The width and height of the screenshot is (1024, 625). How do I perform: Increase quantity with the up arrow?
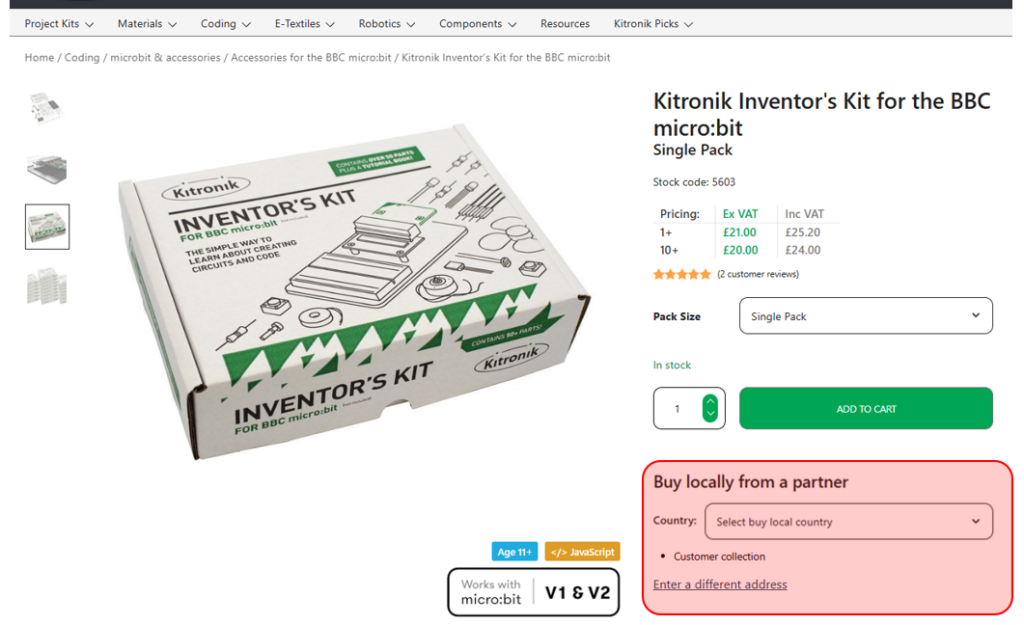coord(710,401)
